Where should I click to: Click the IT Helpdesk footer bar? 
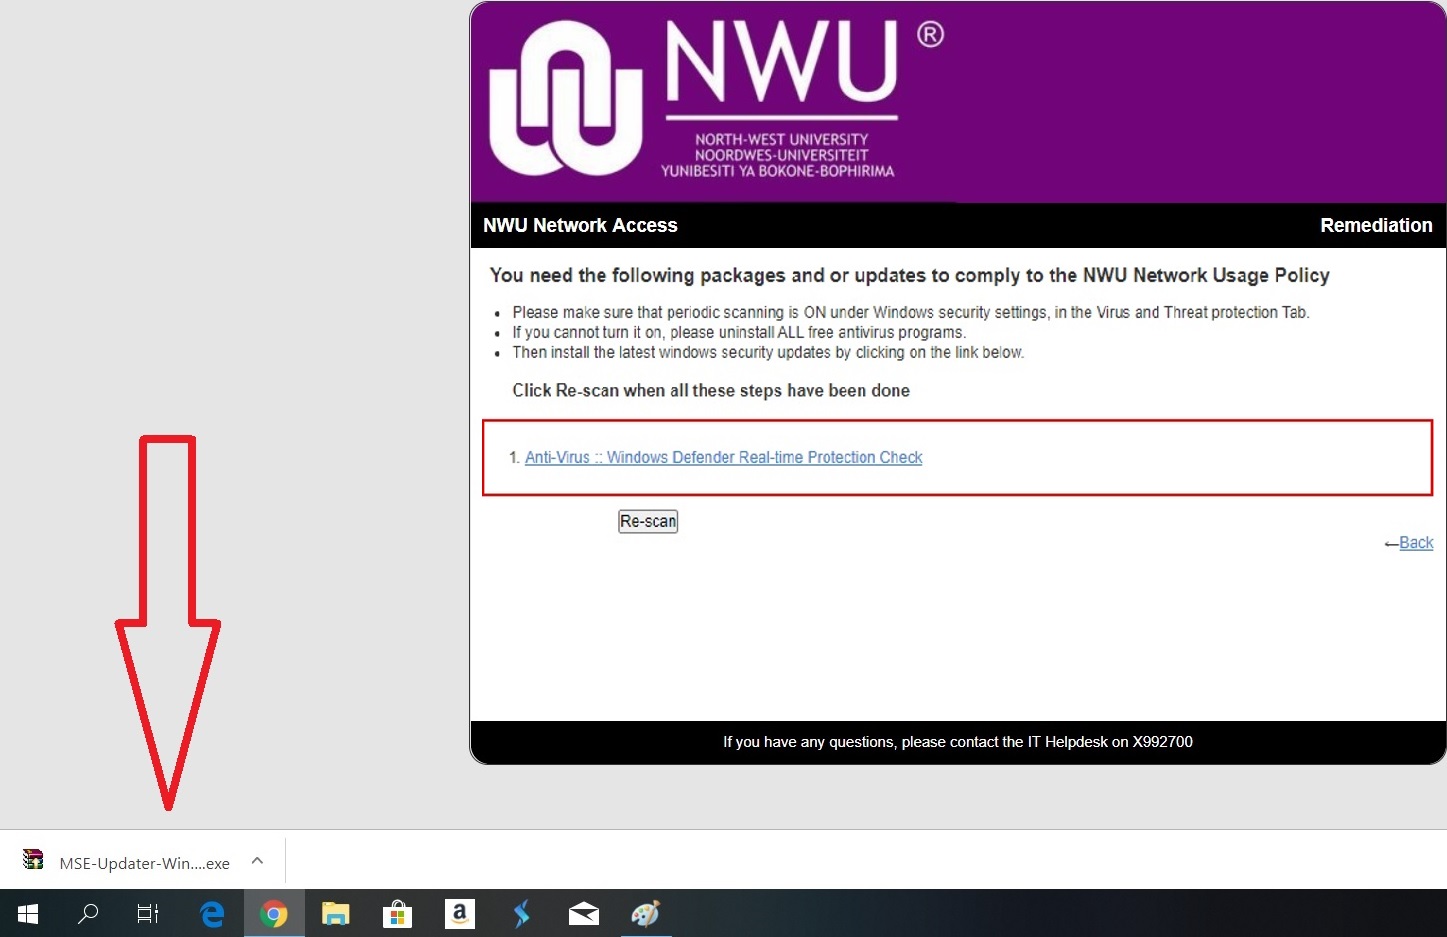[x=957, y=741]
